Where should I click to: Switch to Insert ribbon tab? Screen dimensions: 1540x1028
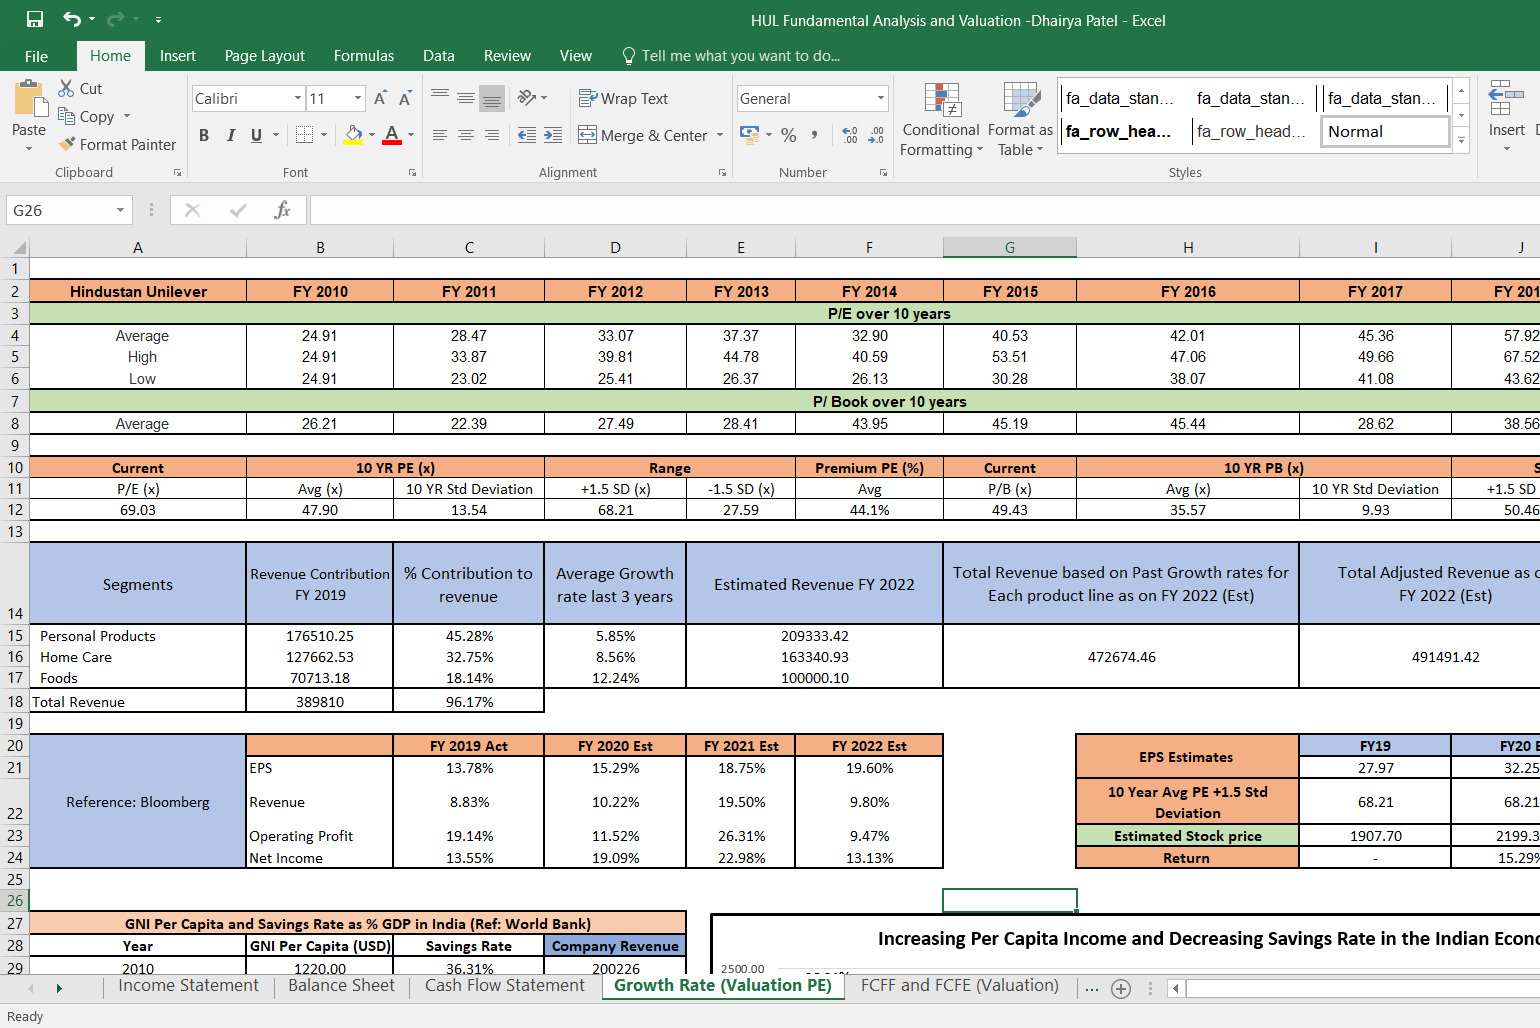pyautogui.click(x=178, y=56)
